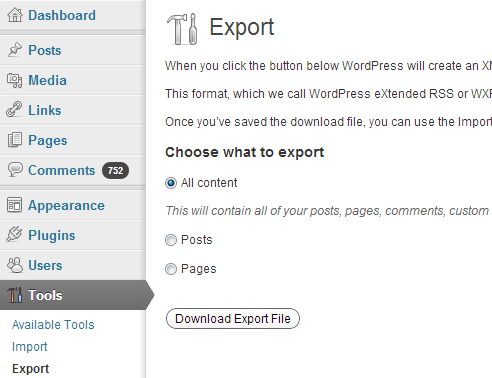Click the 752 pending comments badge
This screenshot has height=378, width=492.
click(x=115, y=170)
